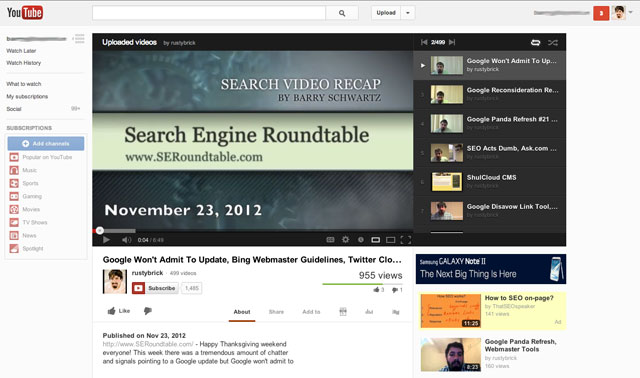The image size is (640, 378).
Task: Click the Samsung Galaxy Note II ad banner
Action: [x=491, y=269]
